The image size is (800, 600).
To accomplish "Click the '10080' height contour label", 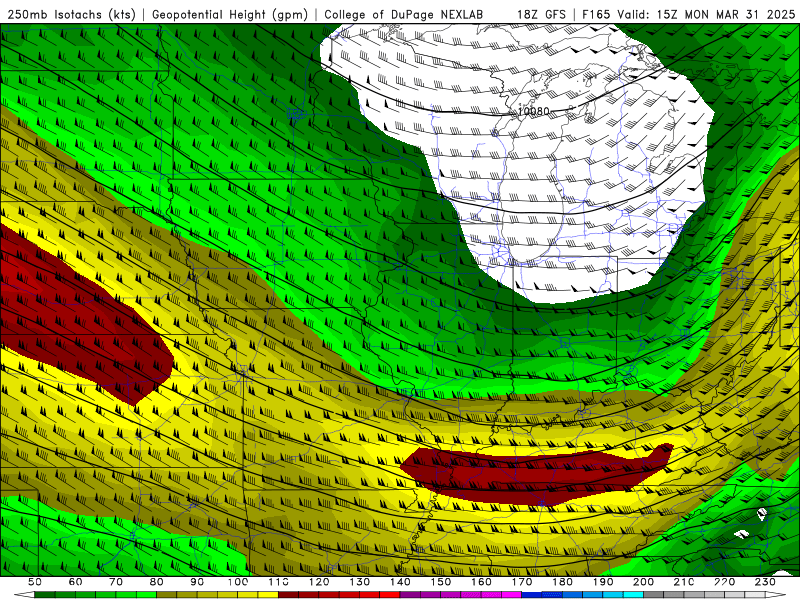I will coord(534,111).
